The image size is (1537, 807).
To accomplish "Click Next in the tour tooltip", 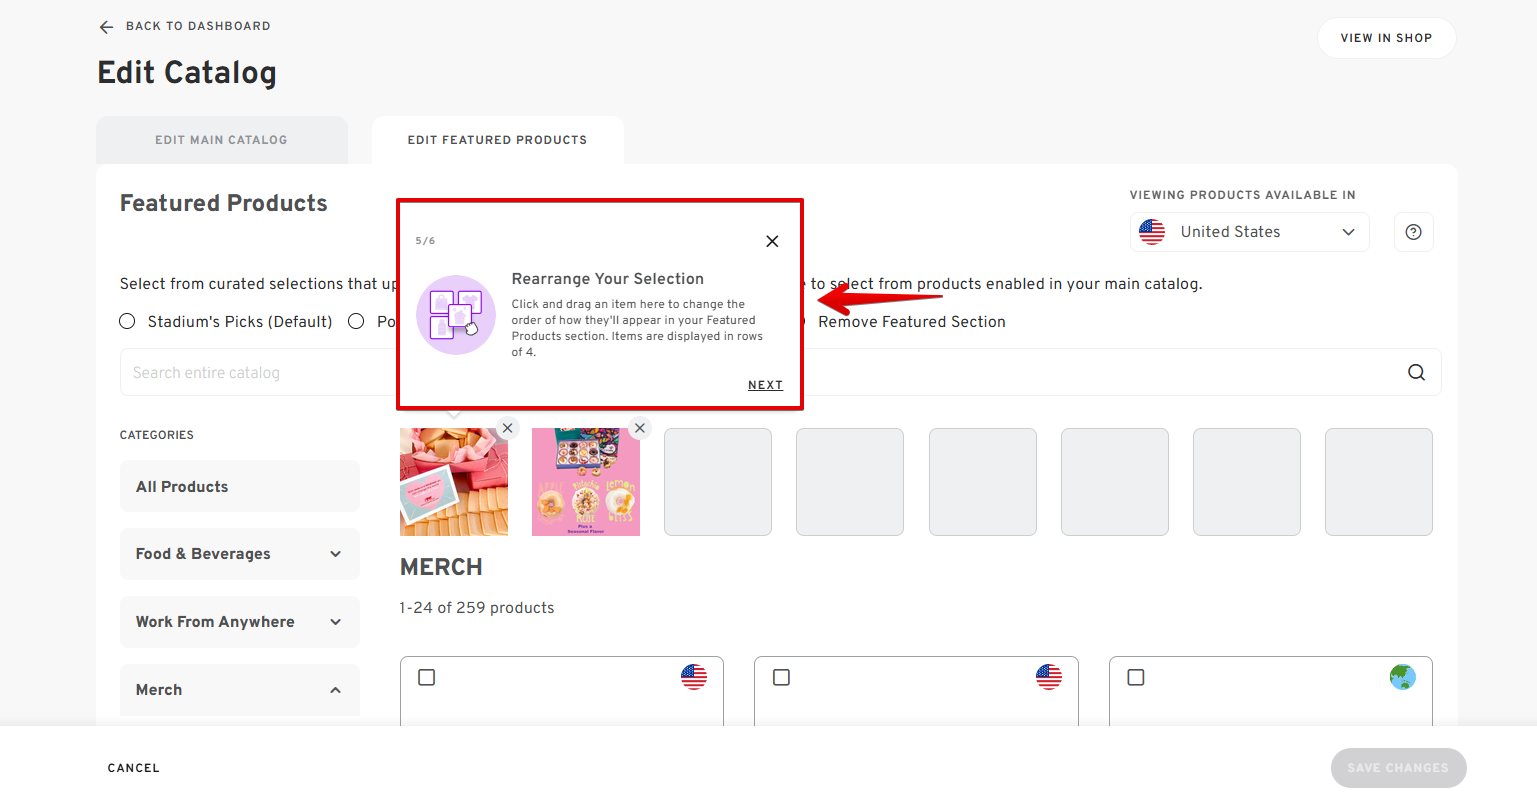I will [765, 385].
